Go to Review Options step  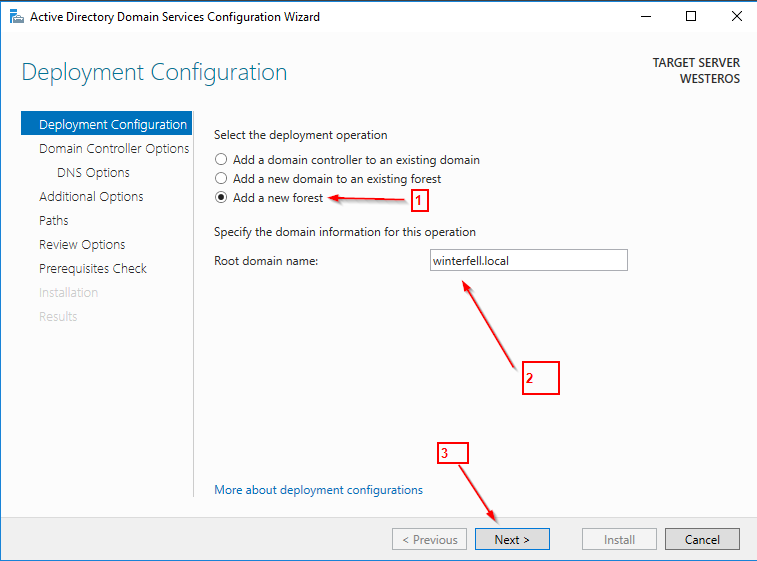click(82, 245)
